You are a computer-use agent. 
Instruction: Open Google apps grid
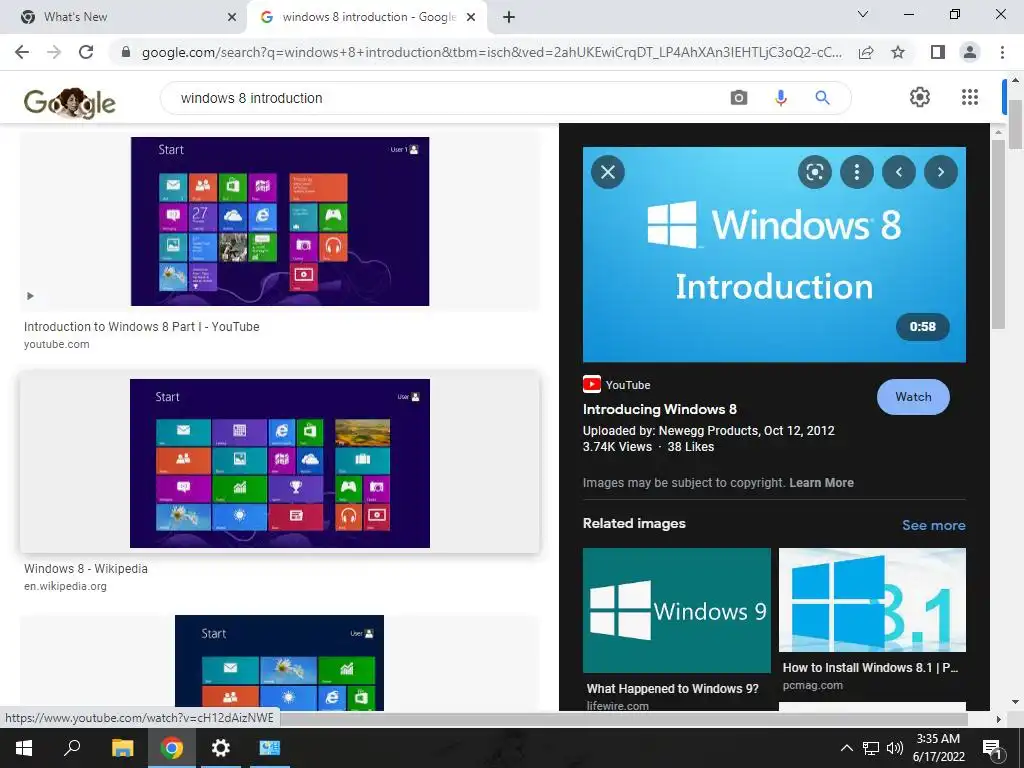click(970, 97)
